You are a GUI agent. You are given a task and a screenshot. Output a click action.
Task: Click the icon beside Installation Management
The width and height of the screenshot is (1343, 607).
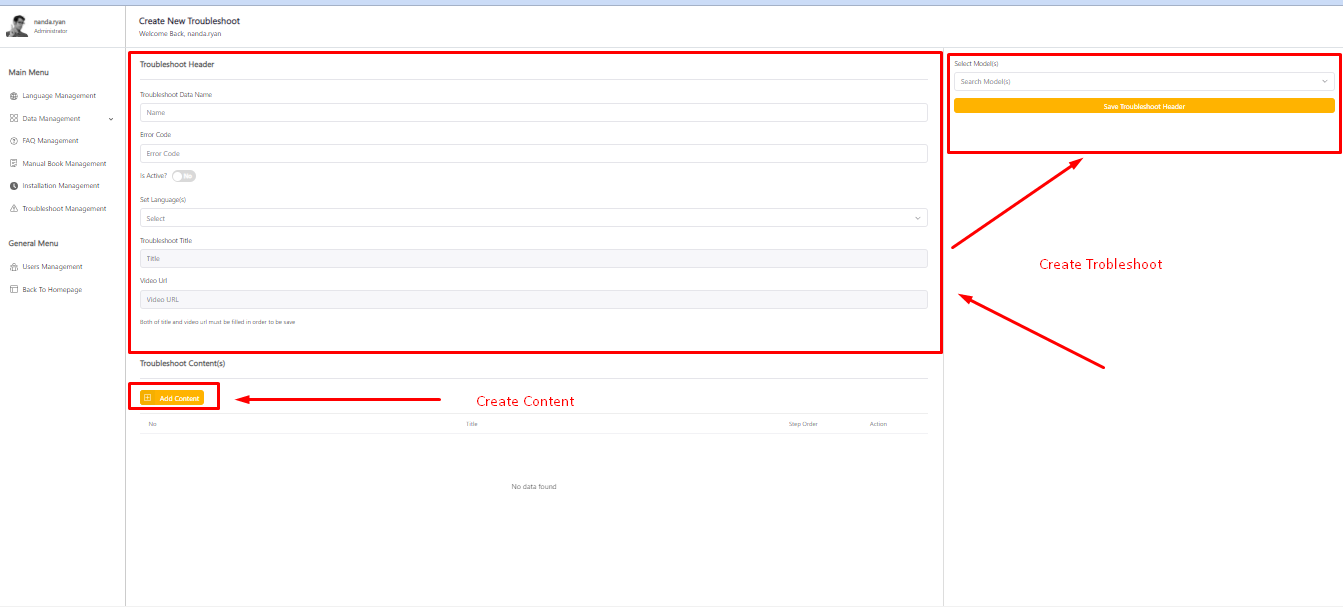coord(13,186)
